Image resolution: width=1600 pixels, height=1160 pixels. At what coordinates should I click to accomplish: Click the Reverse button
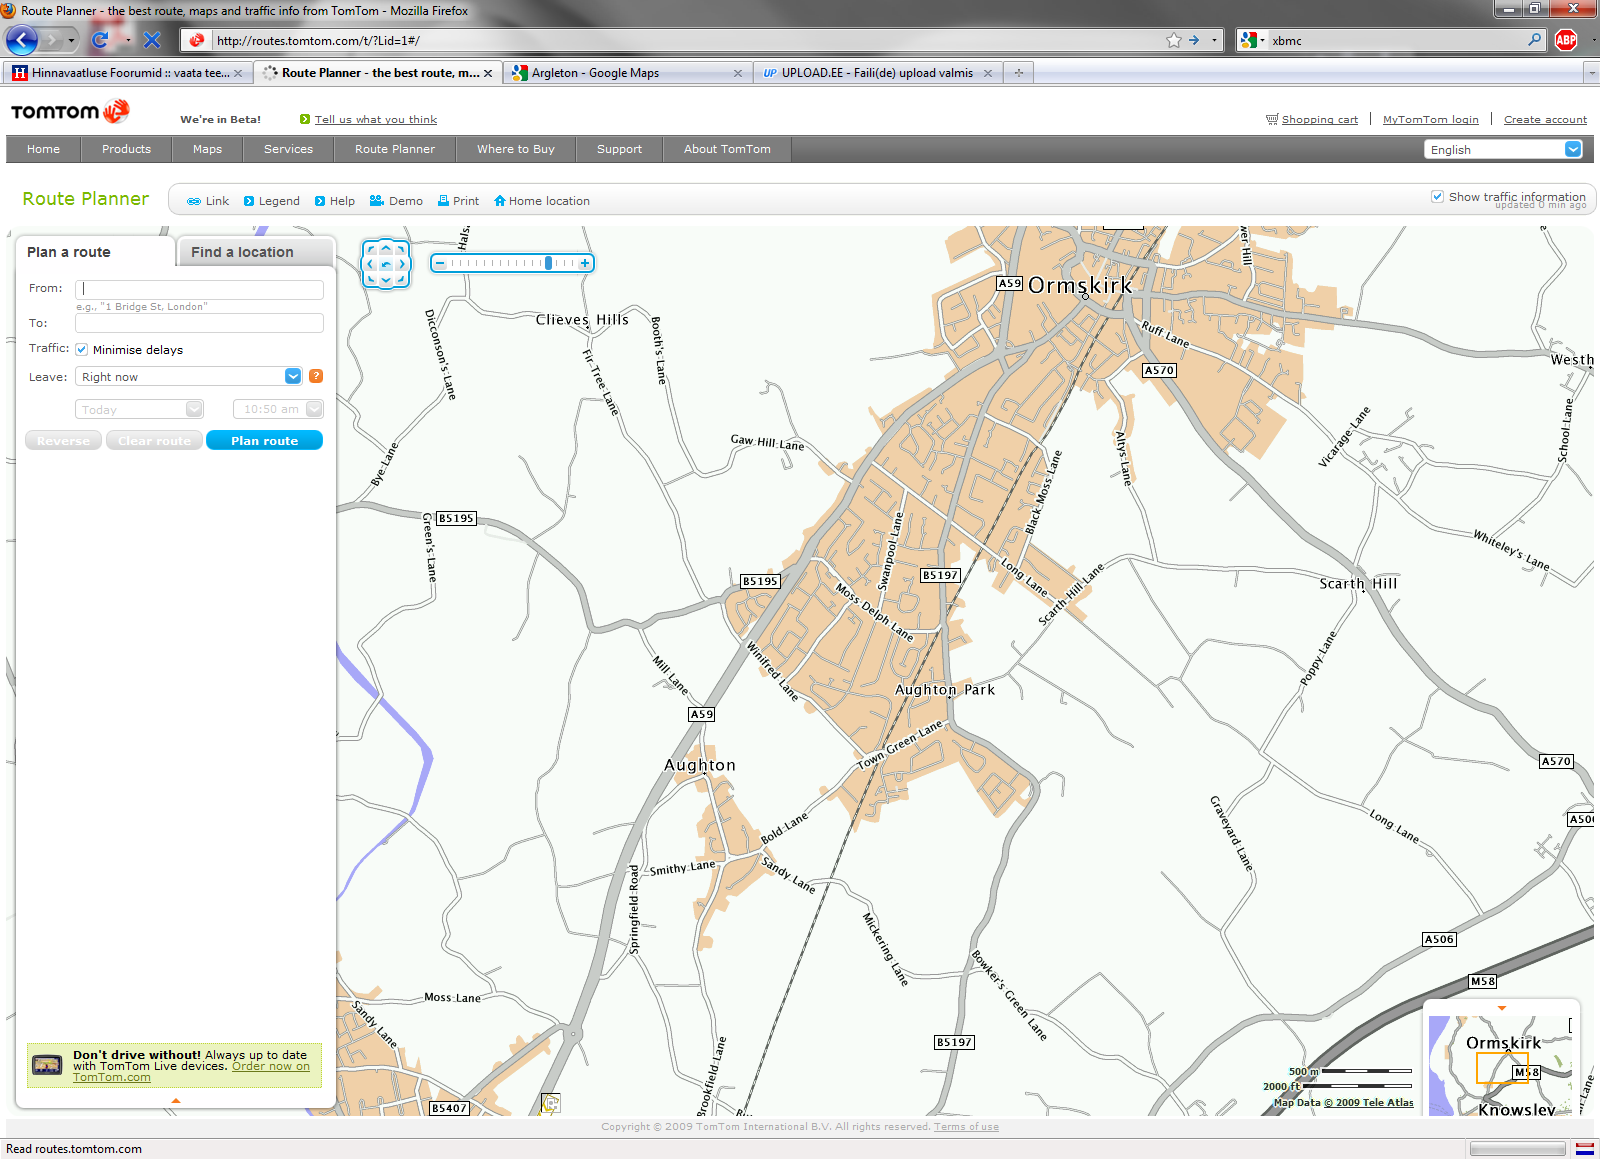[63, 440]
